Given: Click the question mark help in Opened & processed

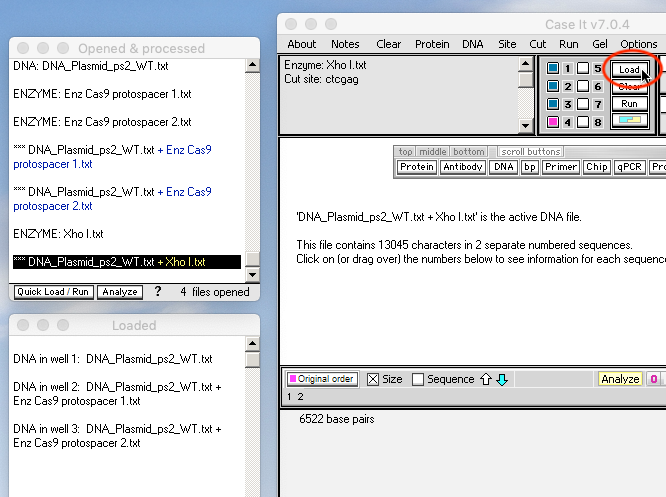Looking at the screenshot, I should (158, 291).
